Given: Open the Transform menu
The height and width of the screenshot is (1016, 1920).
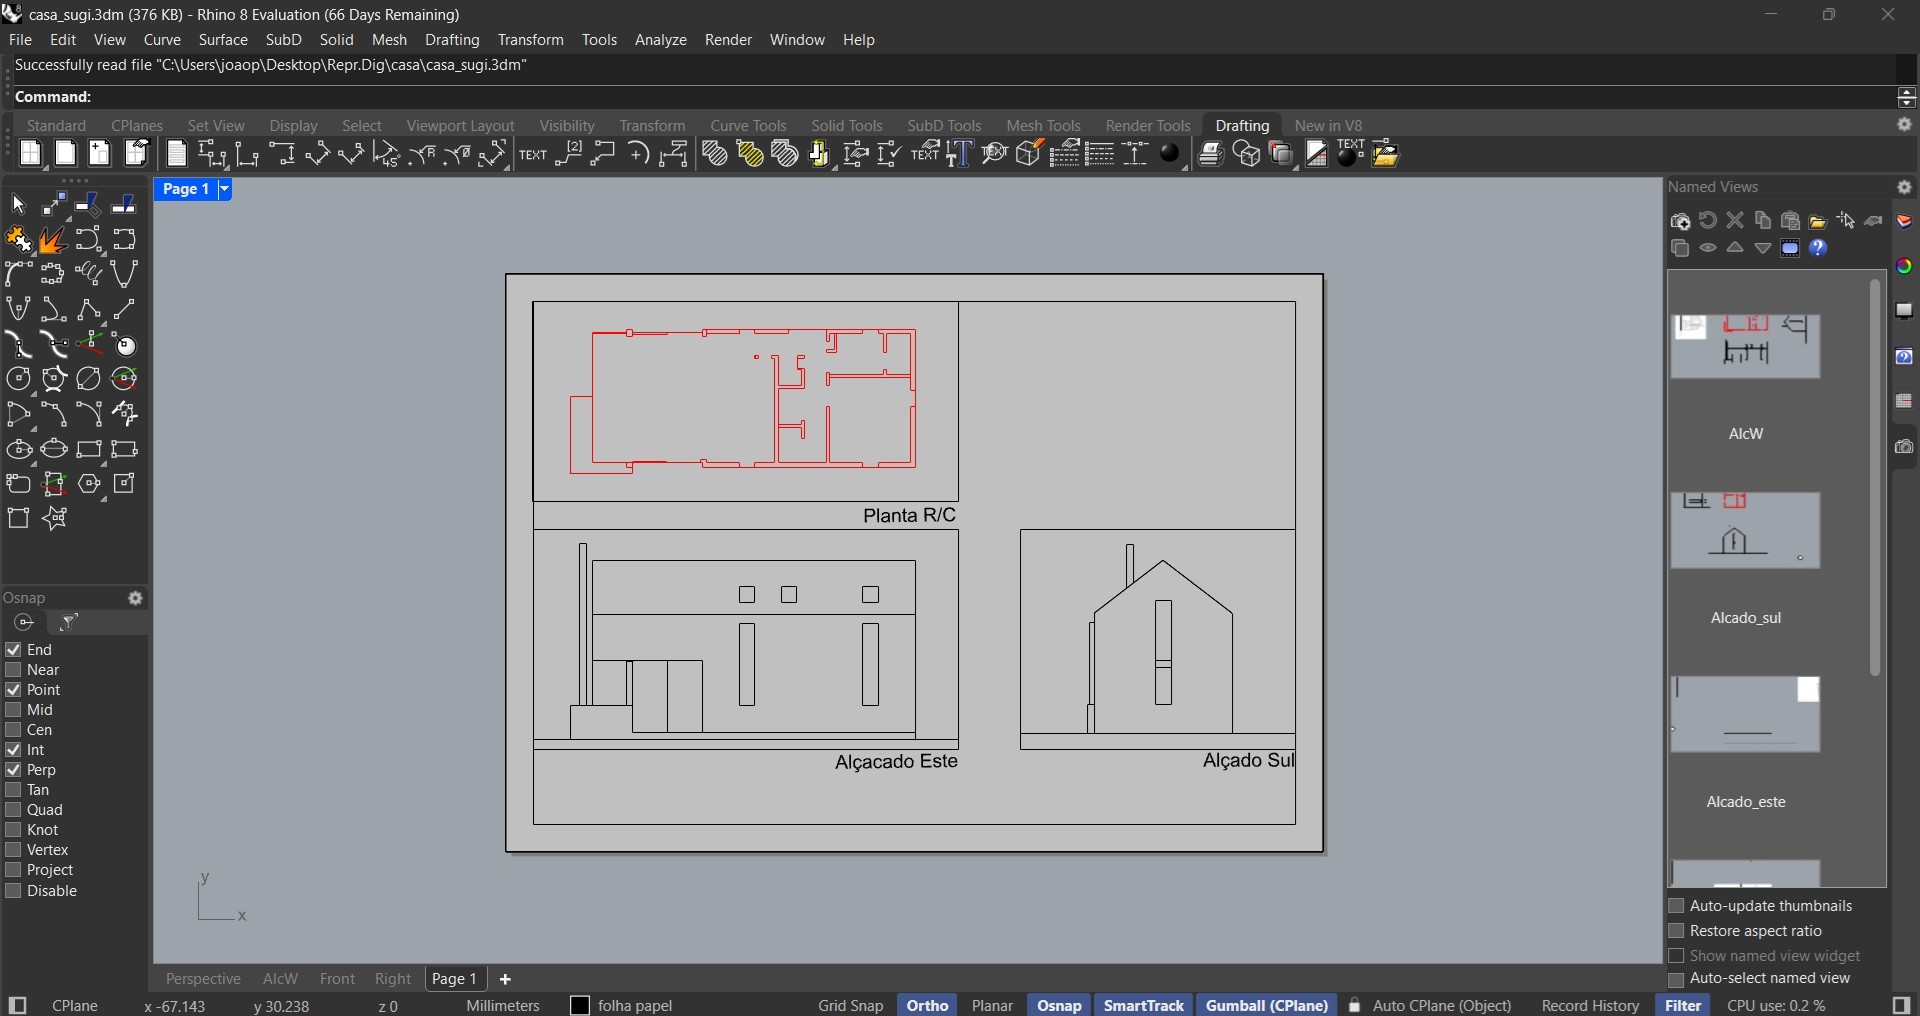Looking at the screenshot, I should coord(533,40).
